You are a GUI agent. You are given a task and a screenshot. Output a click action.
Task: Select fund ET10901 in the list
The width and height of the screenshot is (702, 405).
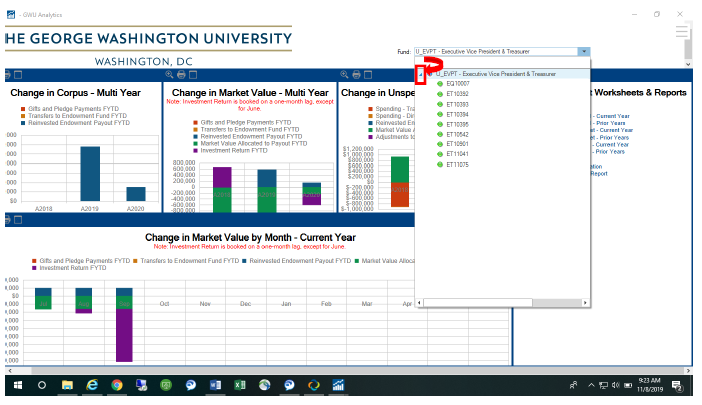(x=457, y=144)
